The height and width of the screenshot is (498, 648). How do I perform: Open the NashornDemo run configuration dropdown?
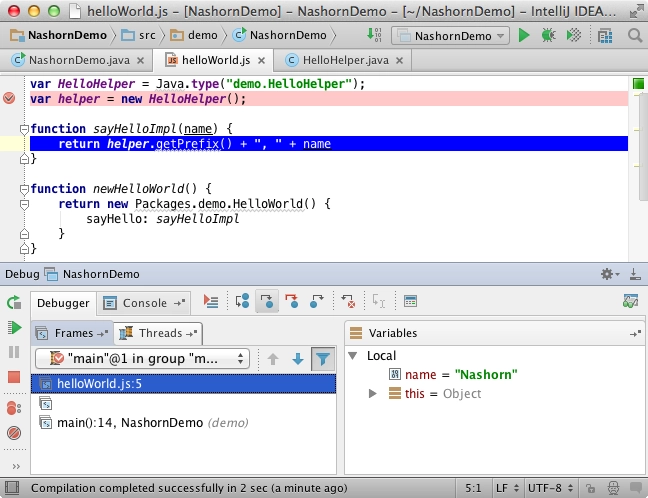tap(450, 36)
